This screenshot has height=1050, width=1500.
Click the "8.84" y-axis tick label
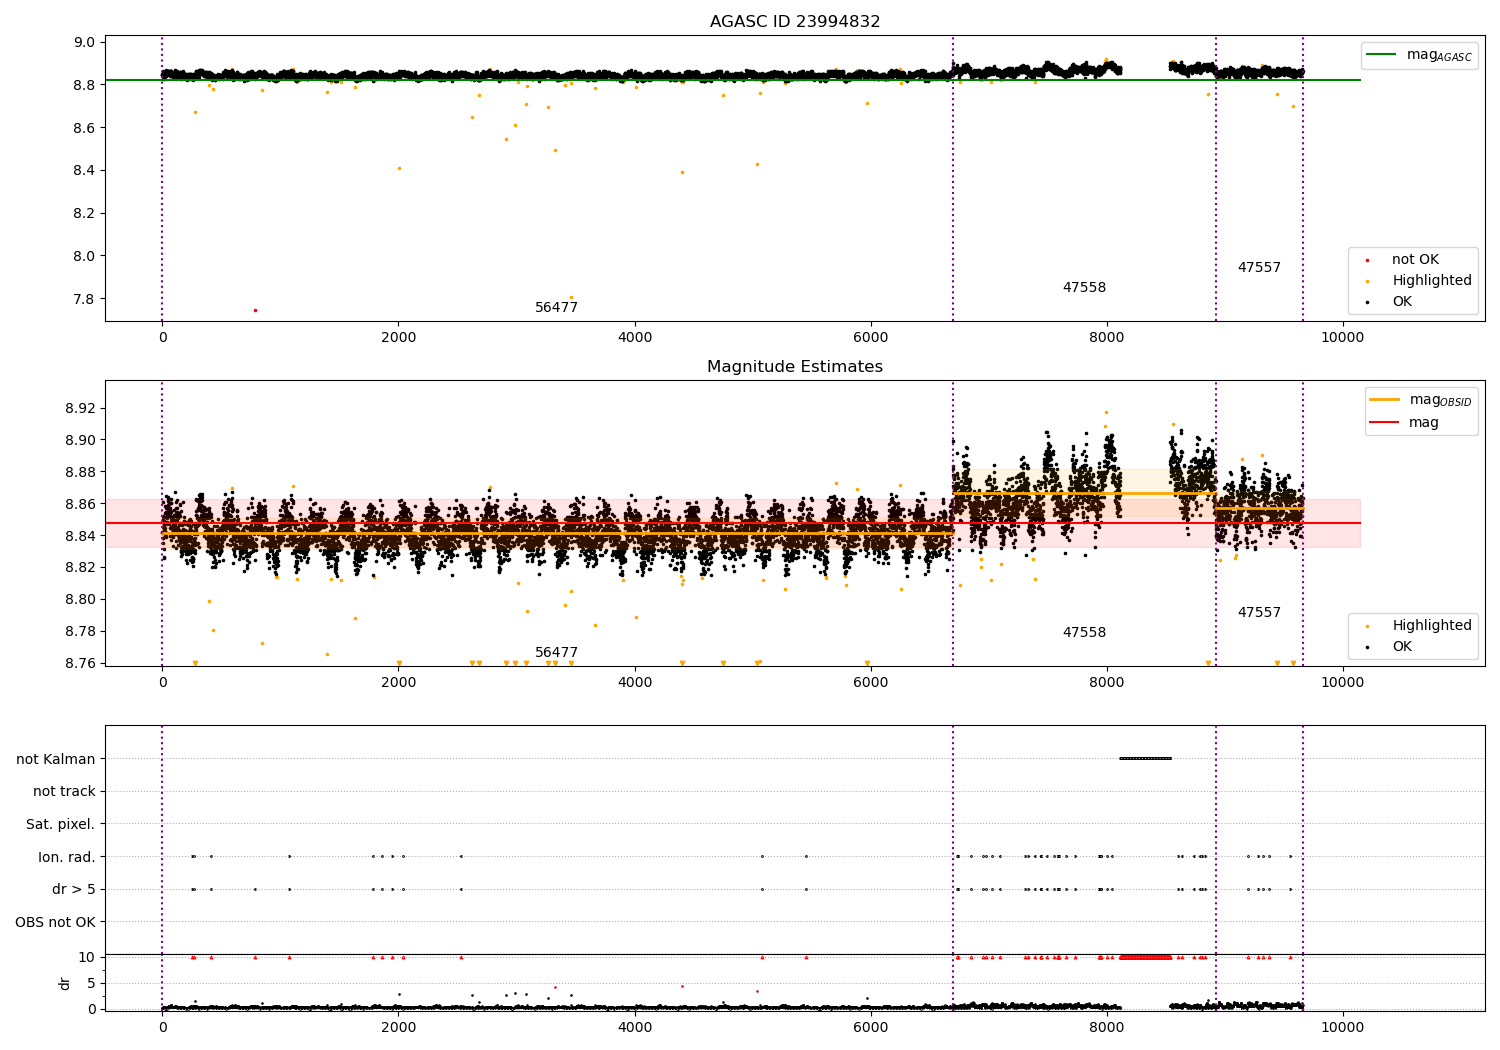80,537
